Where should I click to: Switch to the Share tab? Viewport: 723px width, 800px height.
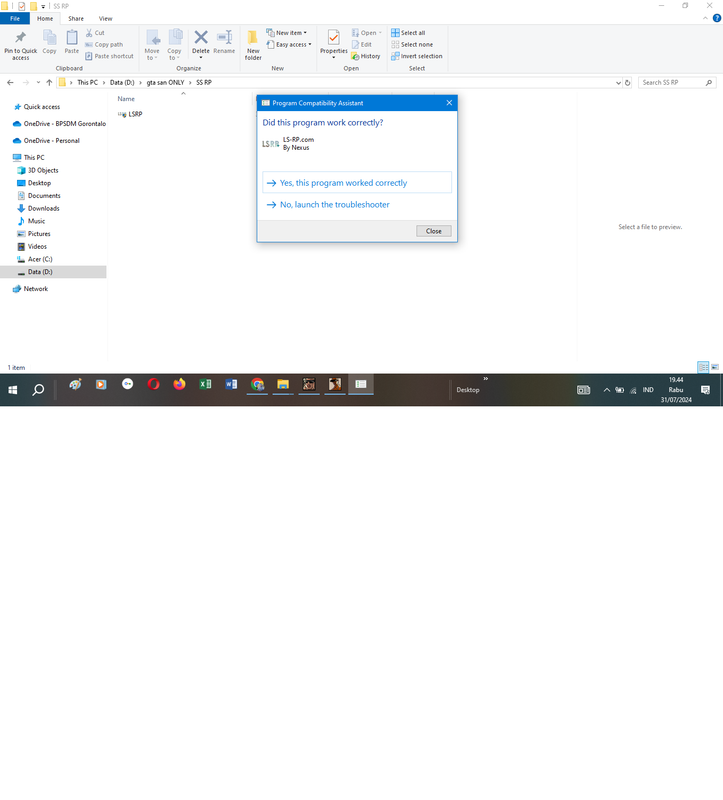pyautogui.click(x=76, y=18)
